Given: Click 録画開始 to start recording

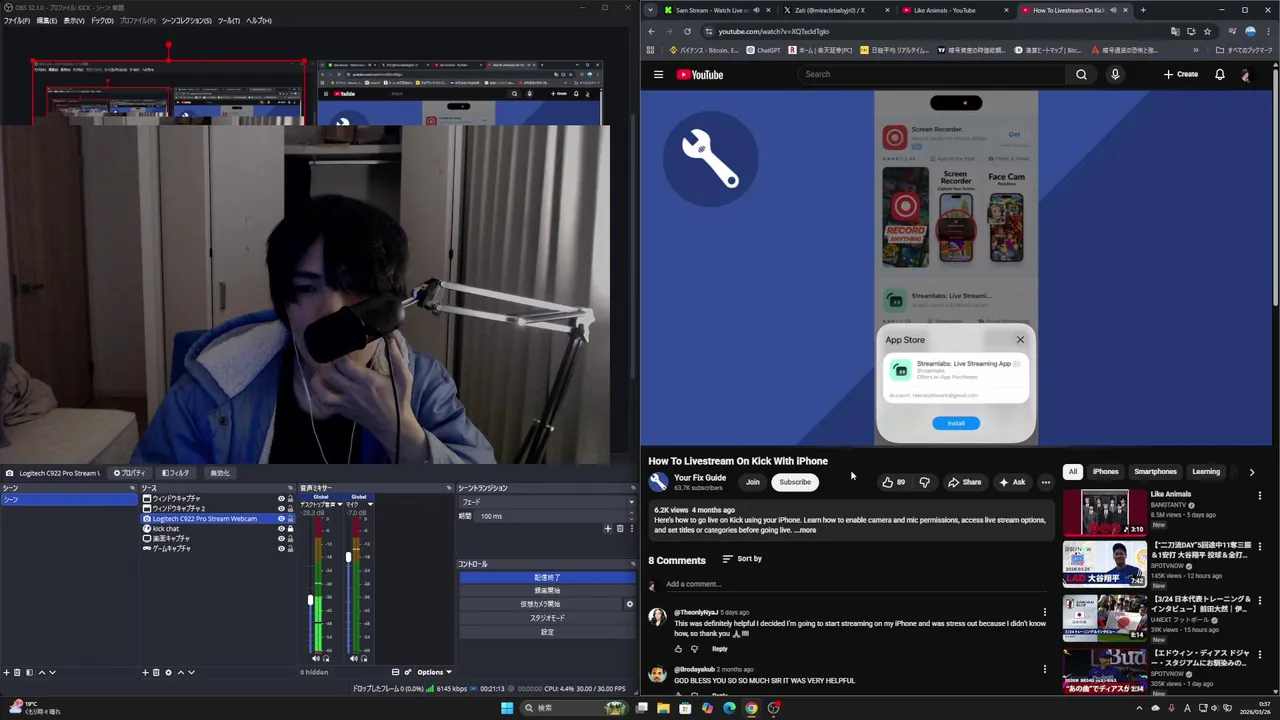Looking at the screenshot, I should [x=547, y=591].
